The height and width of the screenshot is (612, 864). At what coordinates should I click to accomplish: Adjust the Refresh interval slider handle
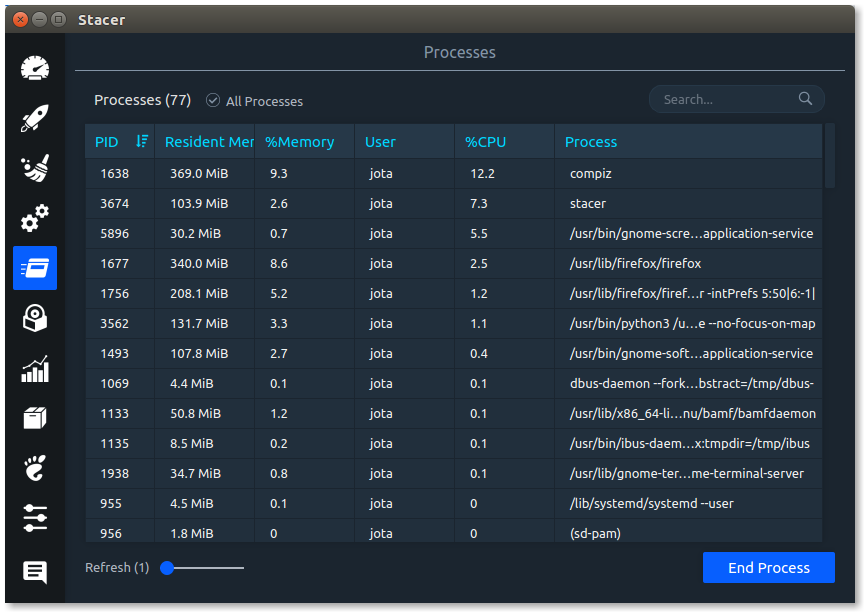tap(167, 568)
